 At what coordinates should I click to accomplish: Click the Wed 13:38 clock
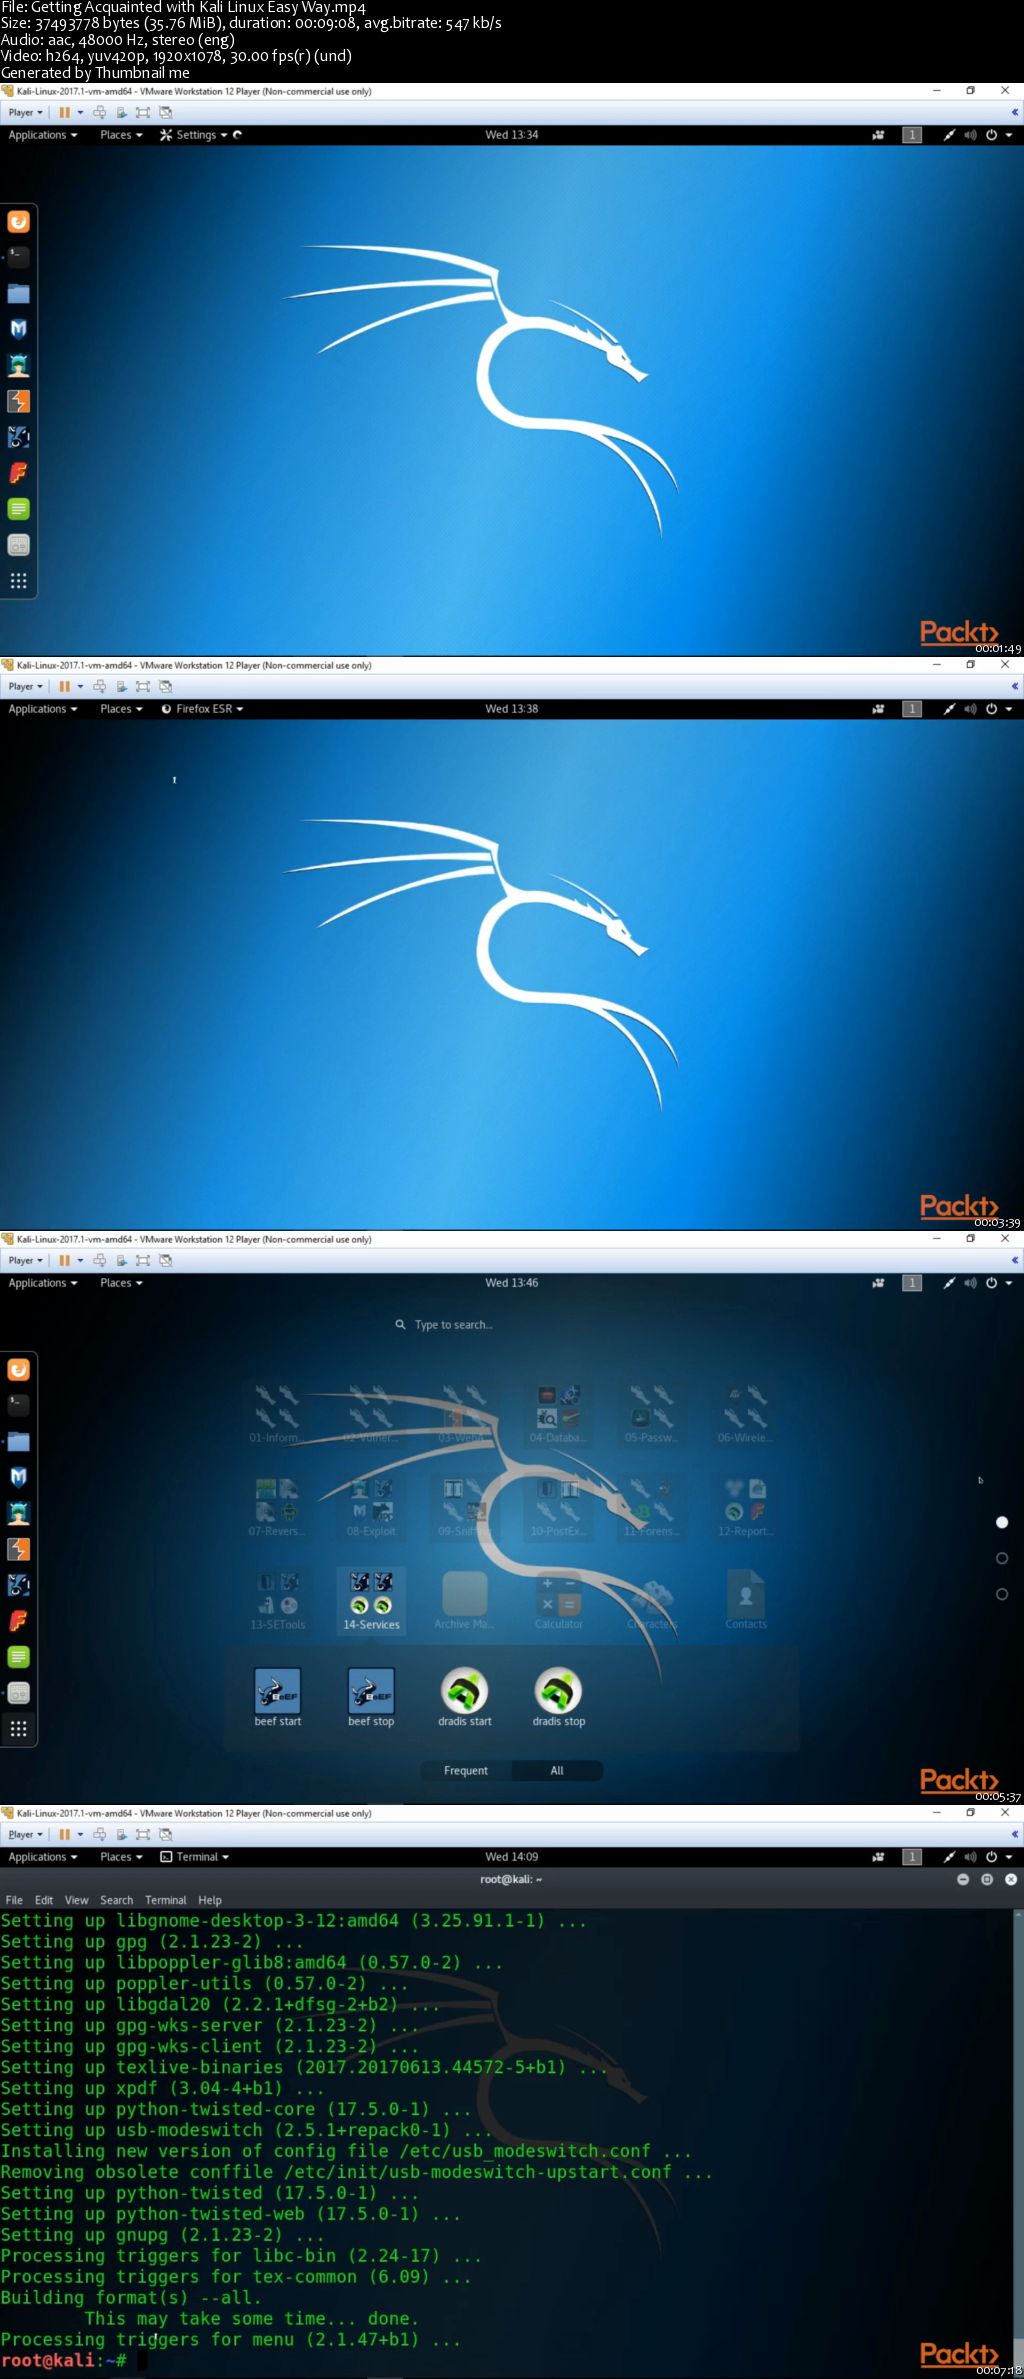[512, 709]
